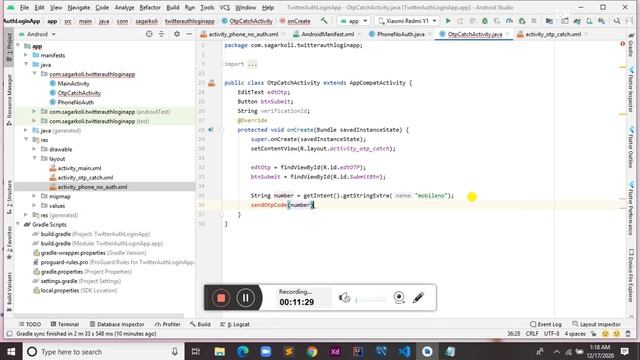Open project panel settings gear
Image resolution: width=640 pixels, height=360 pixels.
pos(177,34)
